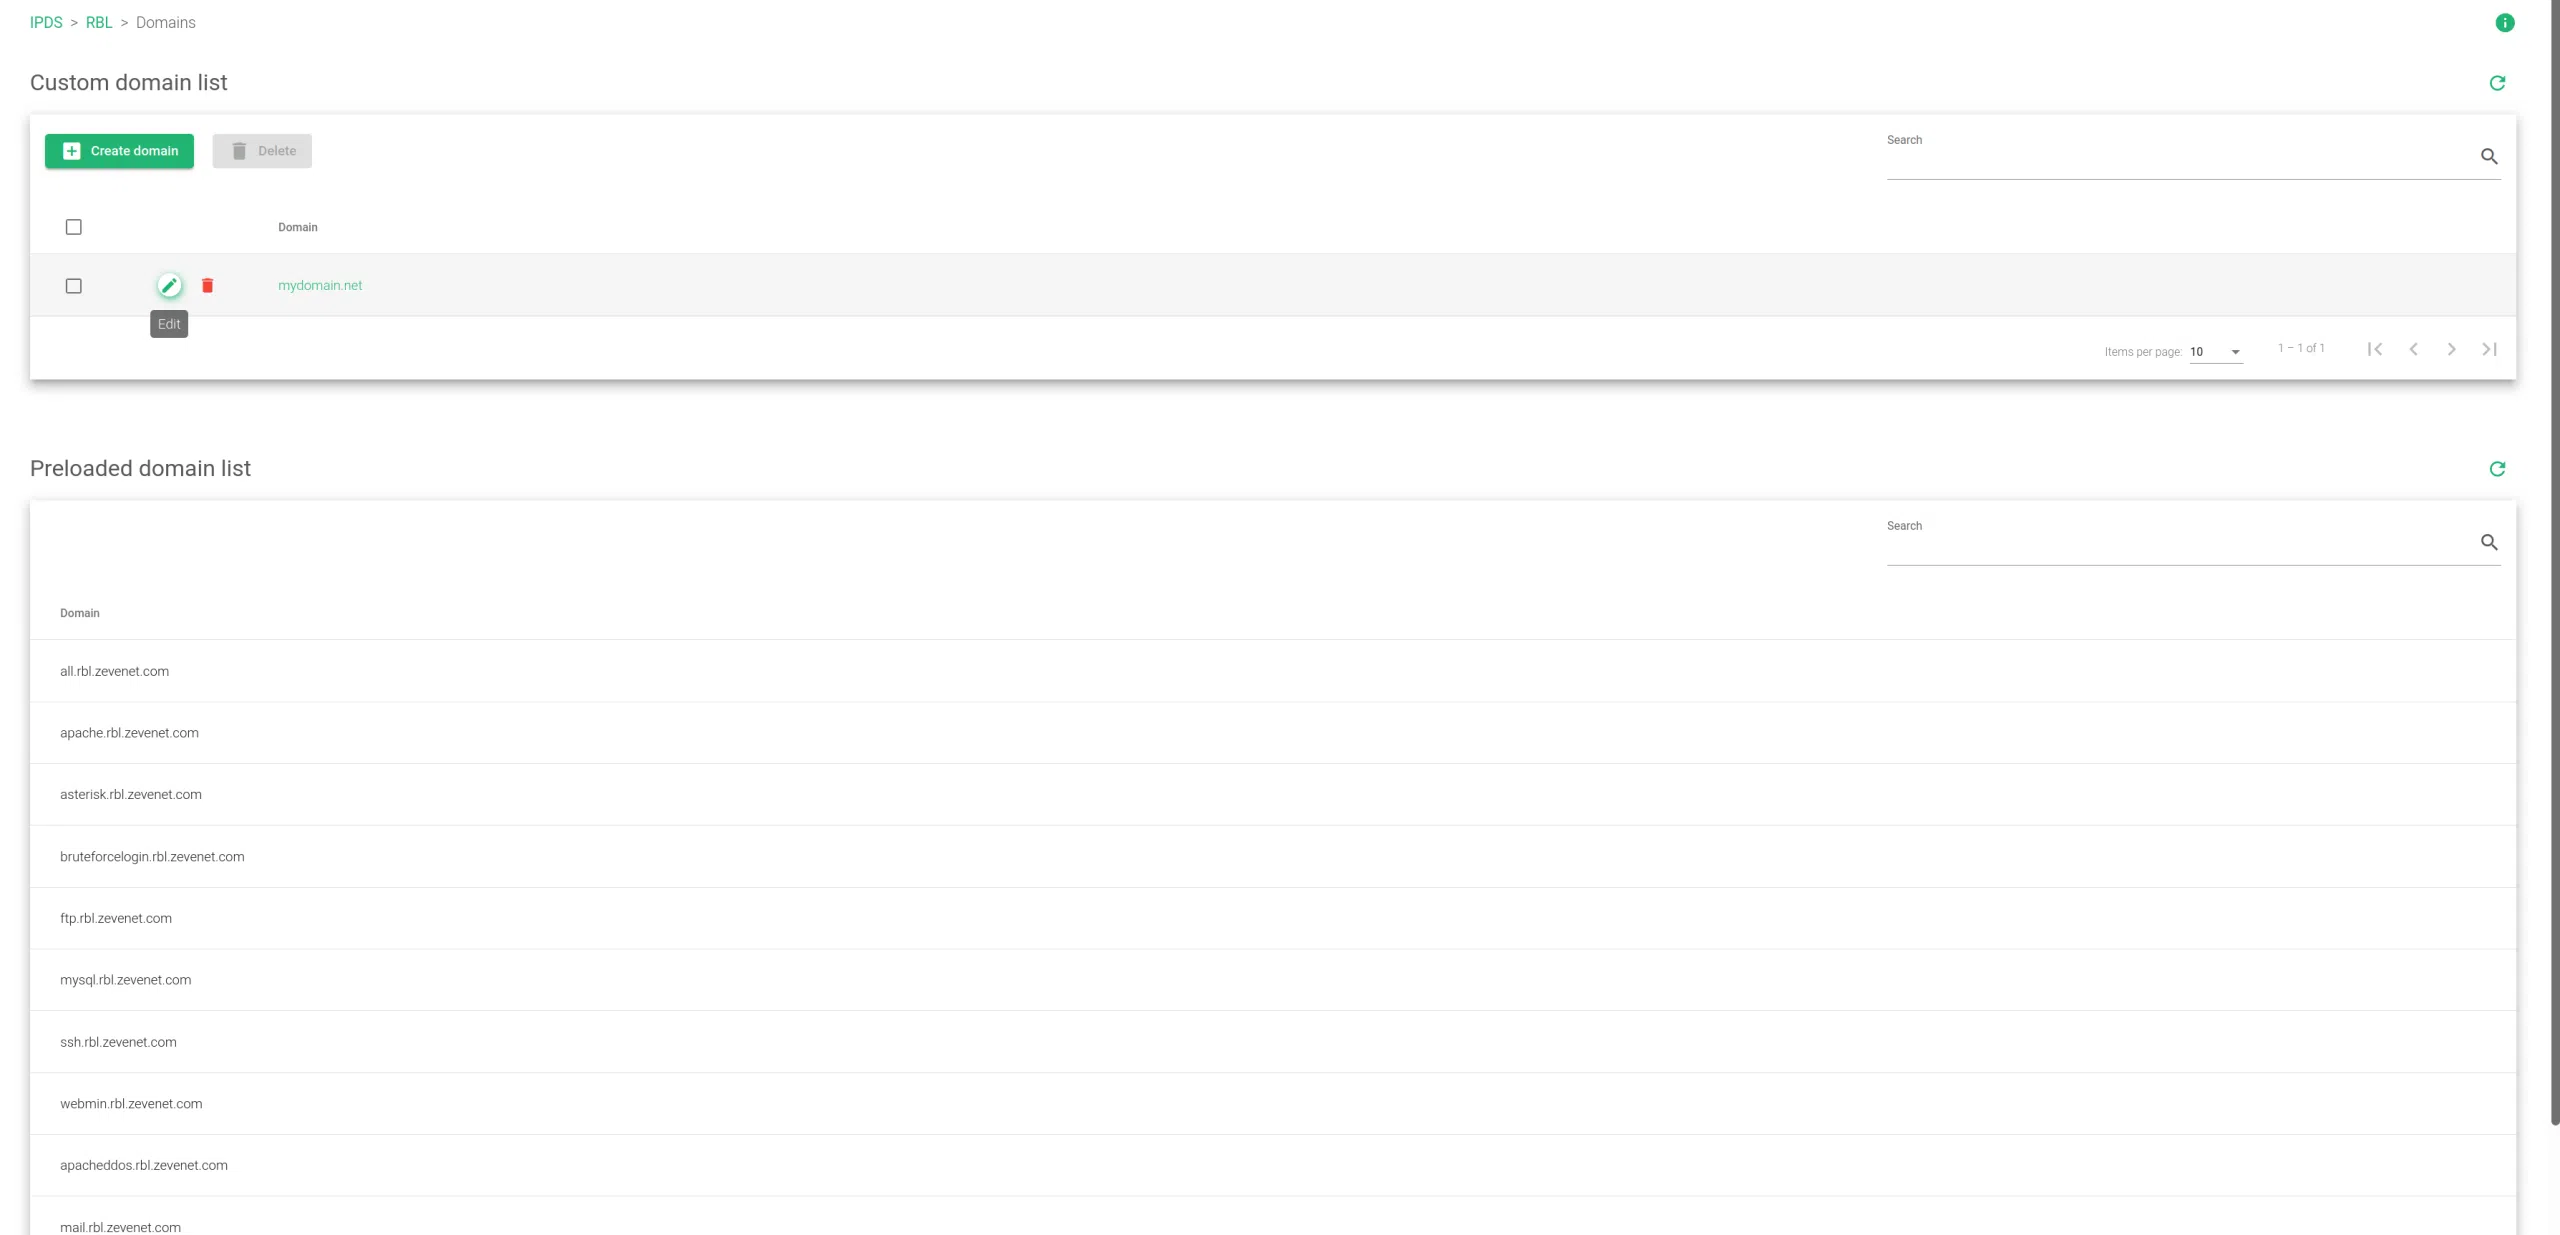This screenshot has height=1235, width=2560.
Task: Check the mydomain.net row checkbox
Action: click(74, 286)
